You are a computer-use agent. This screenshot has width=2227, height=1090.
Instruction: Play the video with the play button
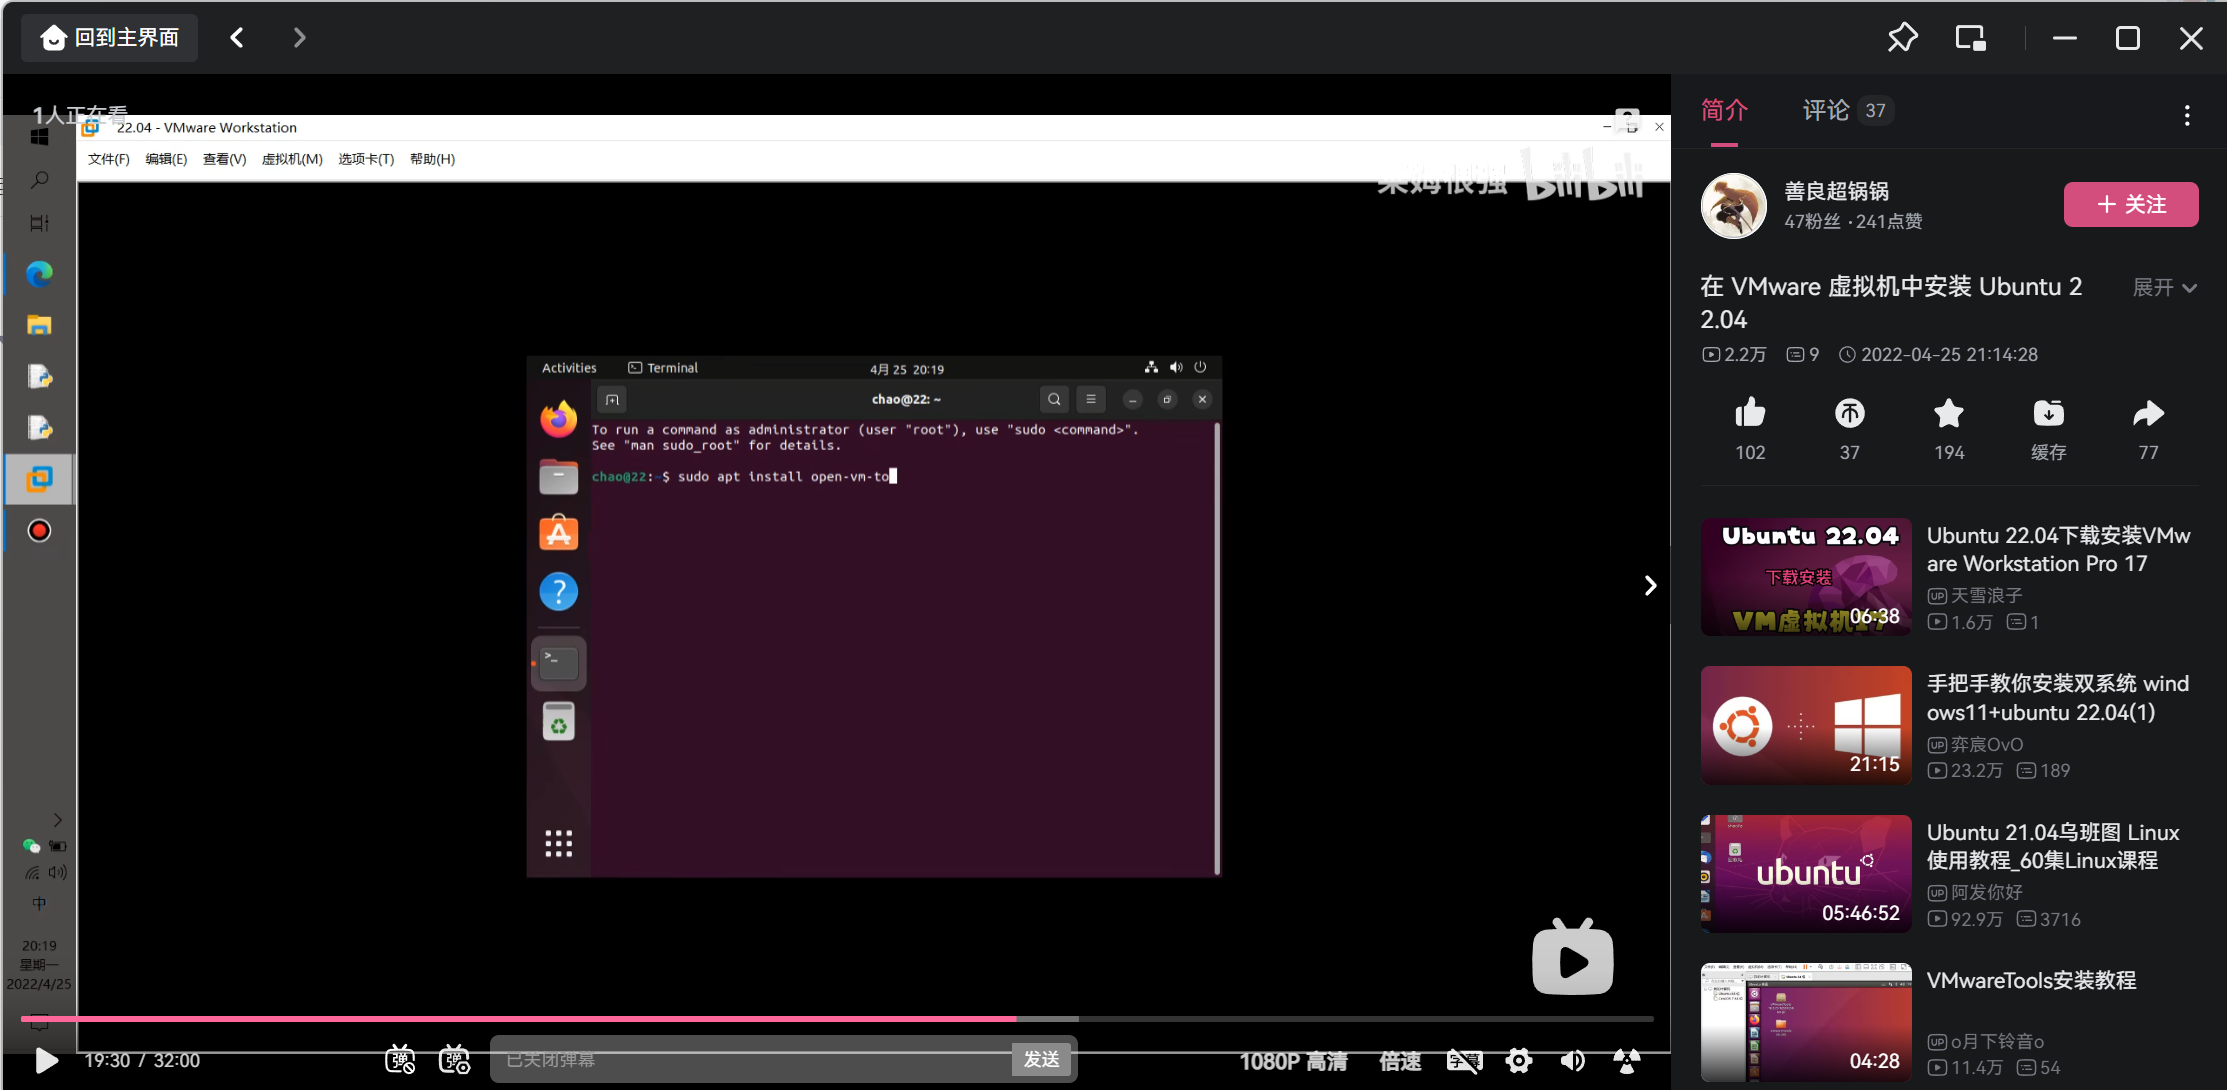click(x=46, y=1061)
